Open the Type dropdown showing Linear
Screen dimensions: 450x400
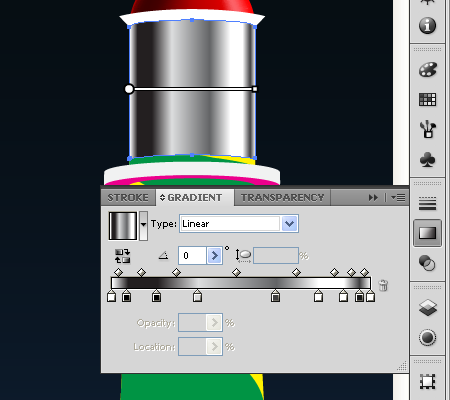tap(239, 224)
